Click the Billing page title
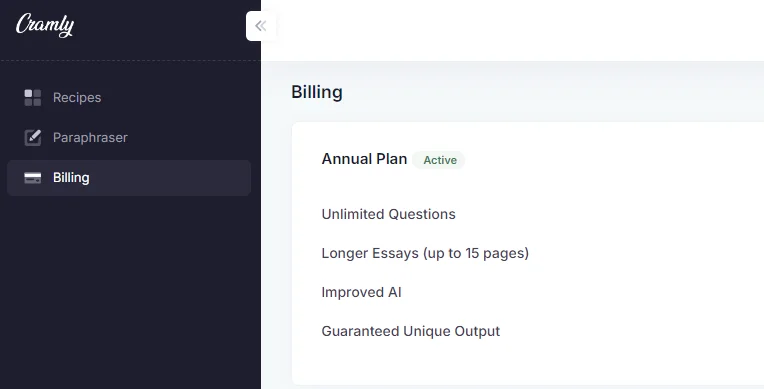Screen dimensions: 764x389 (317, 92)
